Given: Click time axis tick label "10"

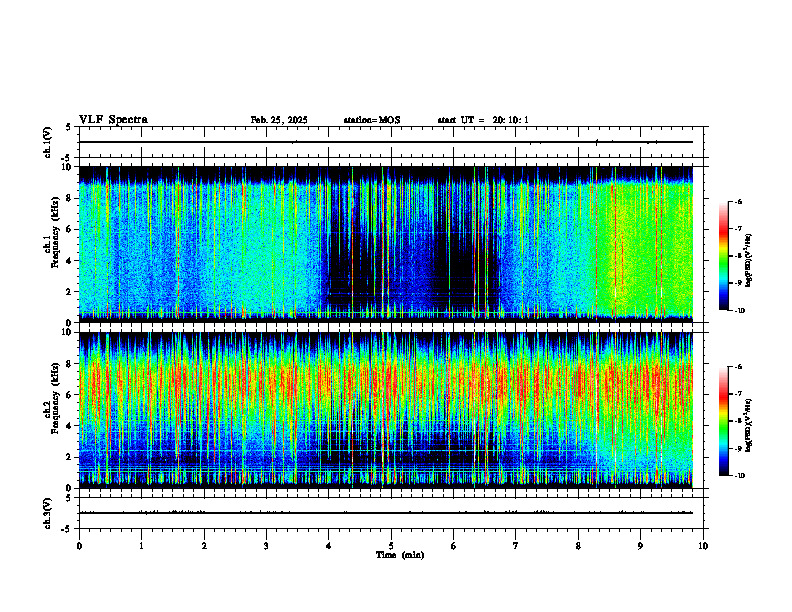Looking at the screenshot, I should pyautogui.click(x=703, y=546).
